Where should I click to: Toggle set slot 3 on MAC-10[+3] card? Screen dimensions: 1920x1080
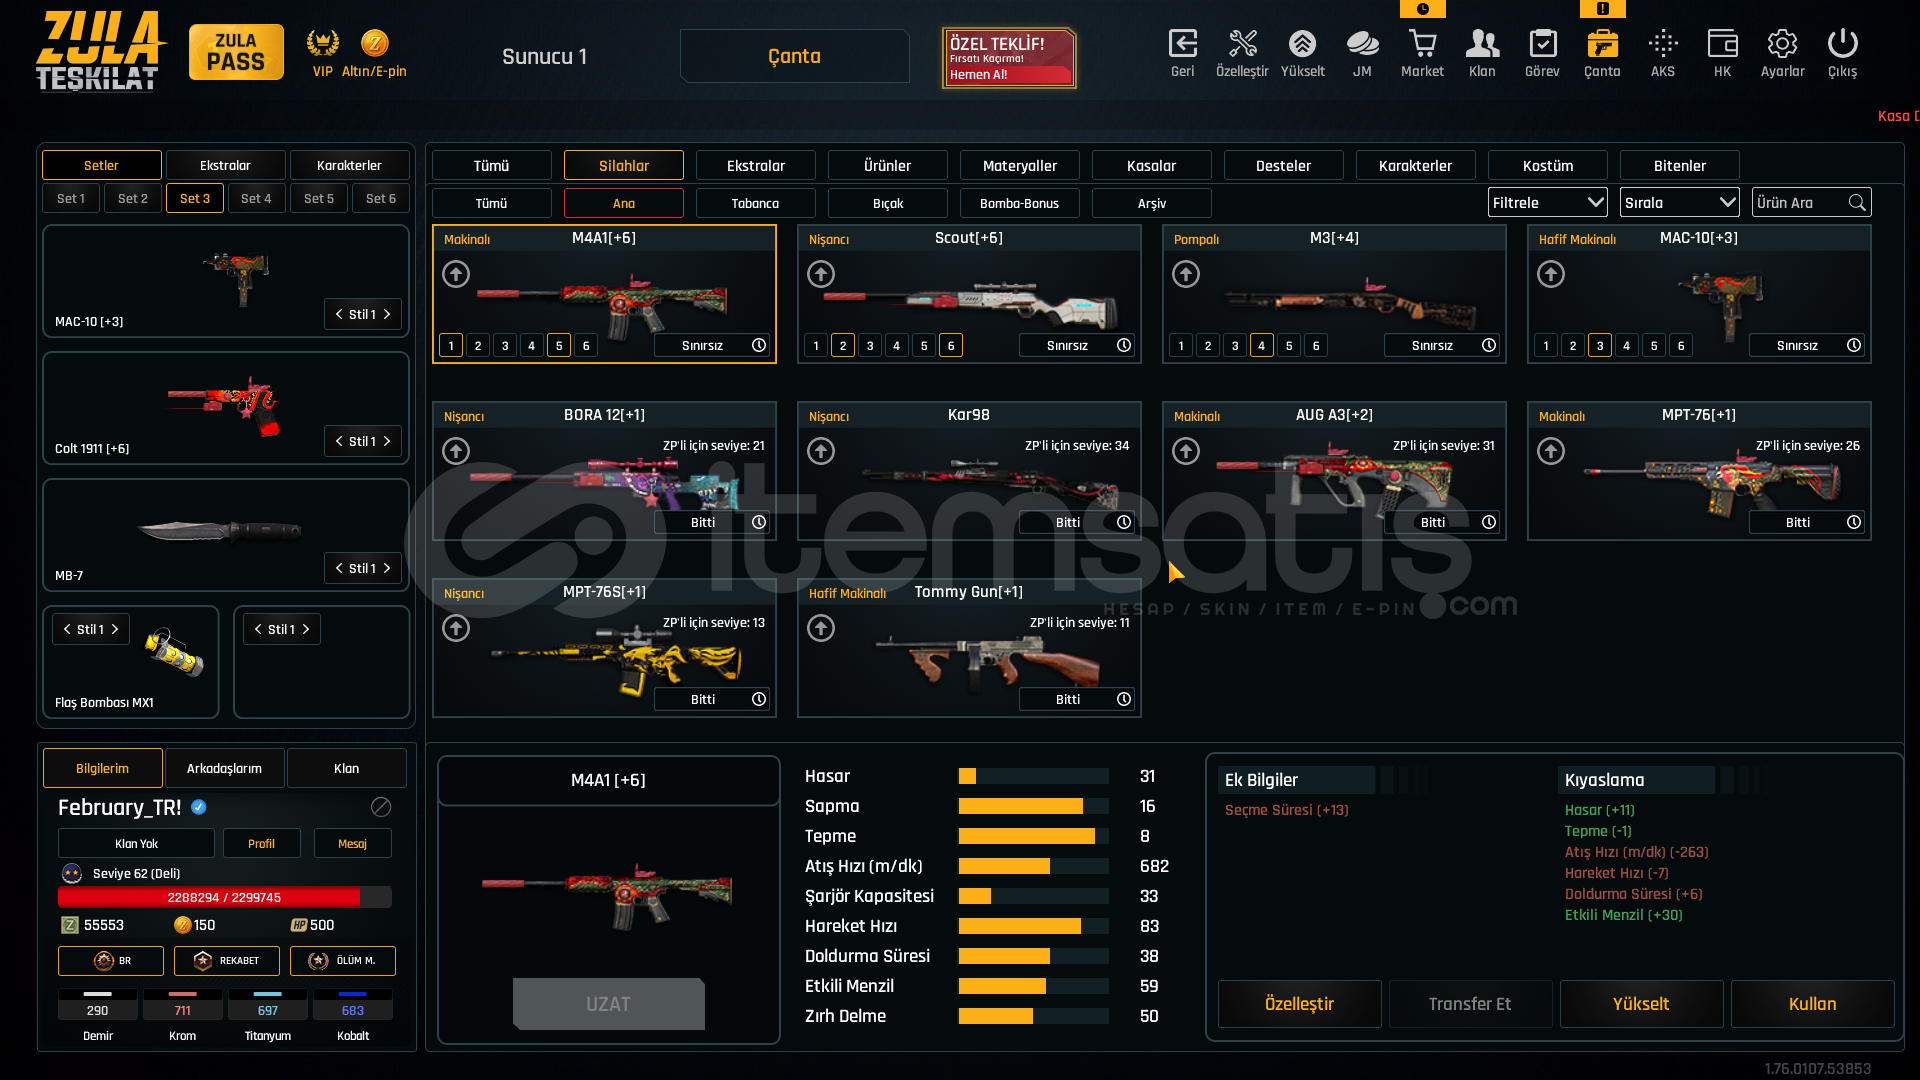pos(1600,346)
